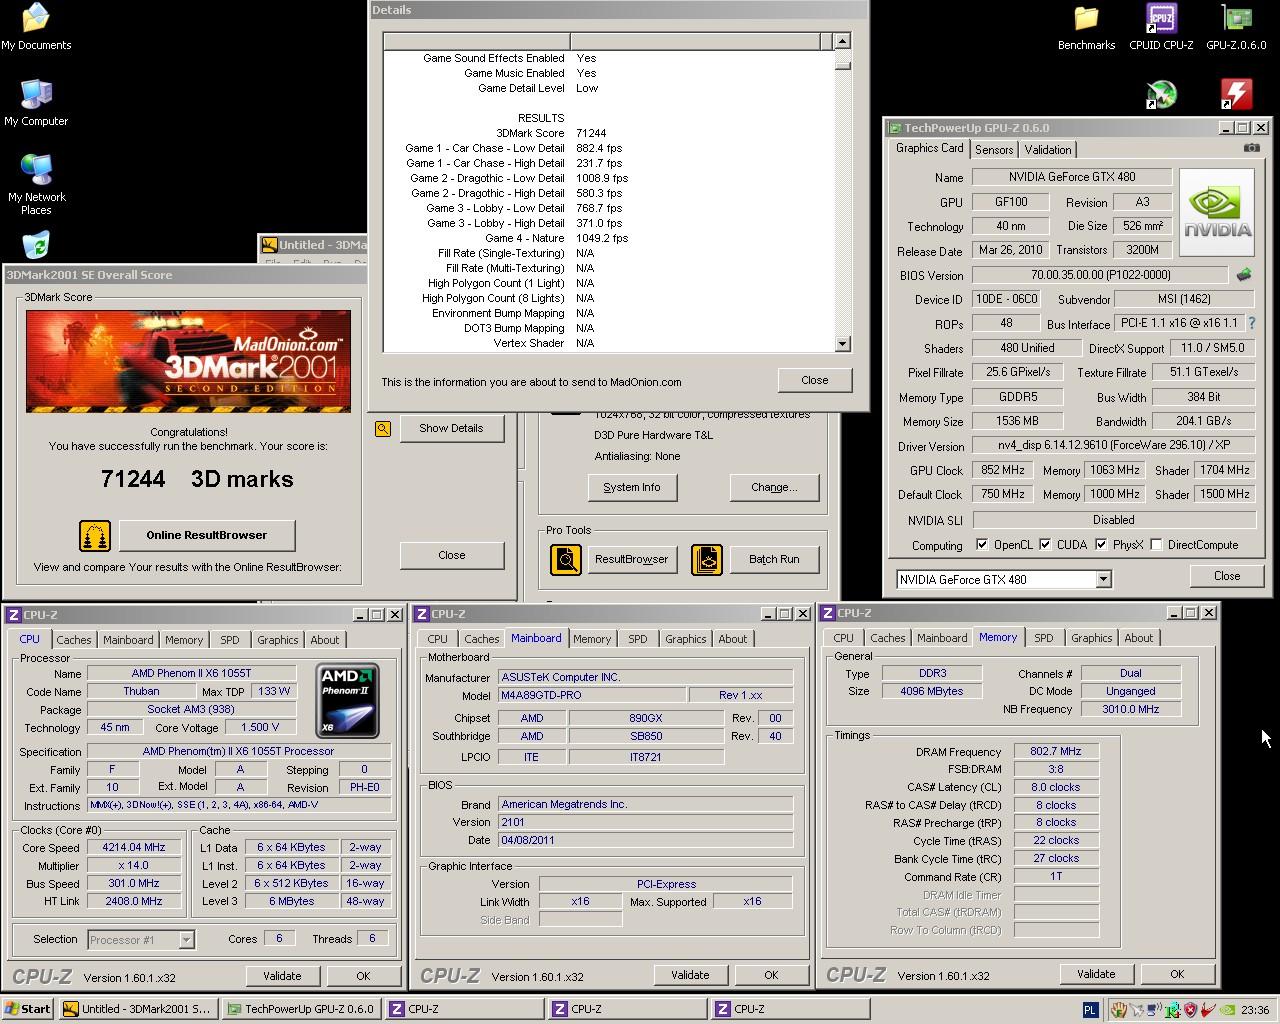Image resolution: width=1280 pixels, height=1024 pixels.
Task: Toggle the PhysX checkbox in GPU-Z
Action: (x=1101, y=545)
